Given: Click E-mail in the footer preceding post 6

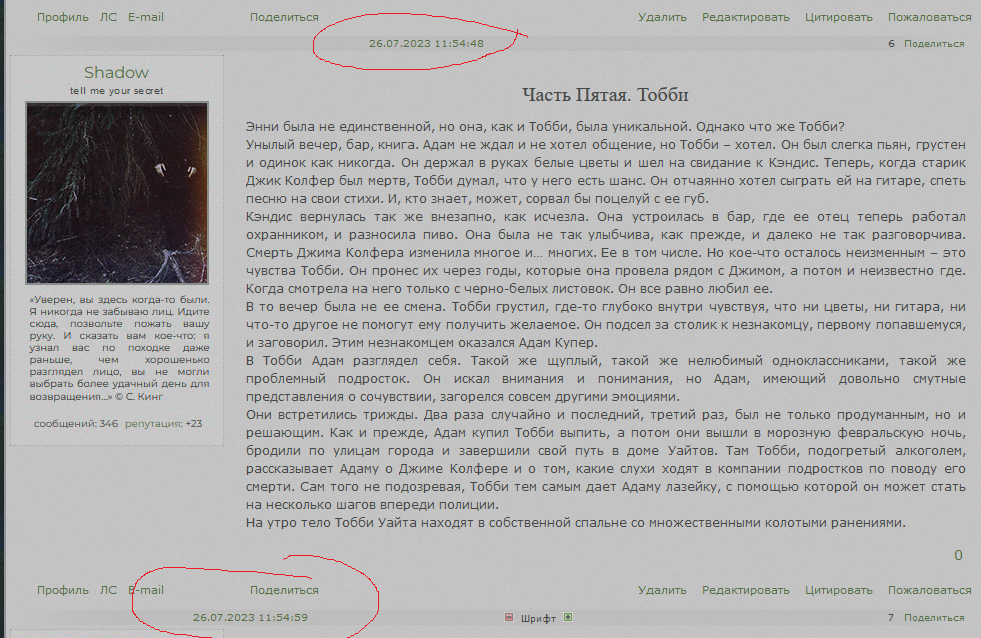Looking at the screenshot, I should (x=146, y=17).
